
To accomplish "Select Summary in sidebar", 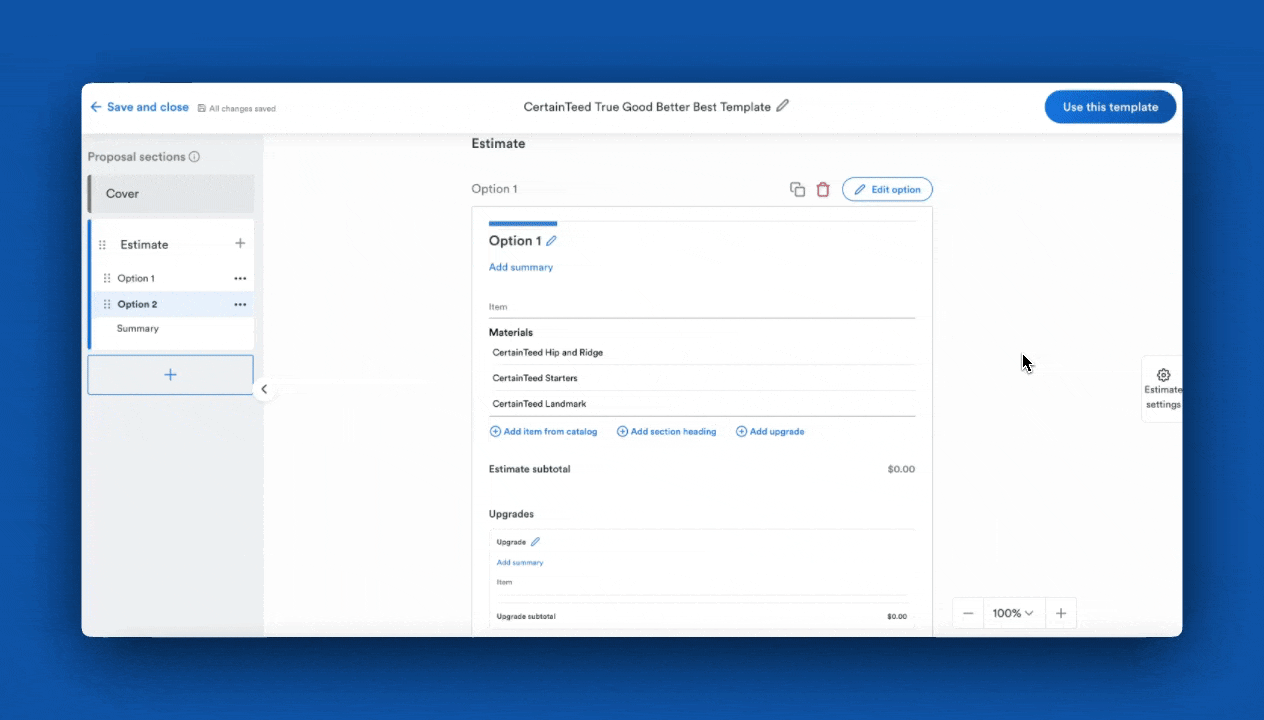I will pyautogui.click(x=138, y=329).
